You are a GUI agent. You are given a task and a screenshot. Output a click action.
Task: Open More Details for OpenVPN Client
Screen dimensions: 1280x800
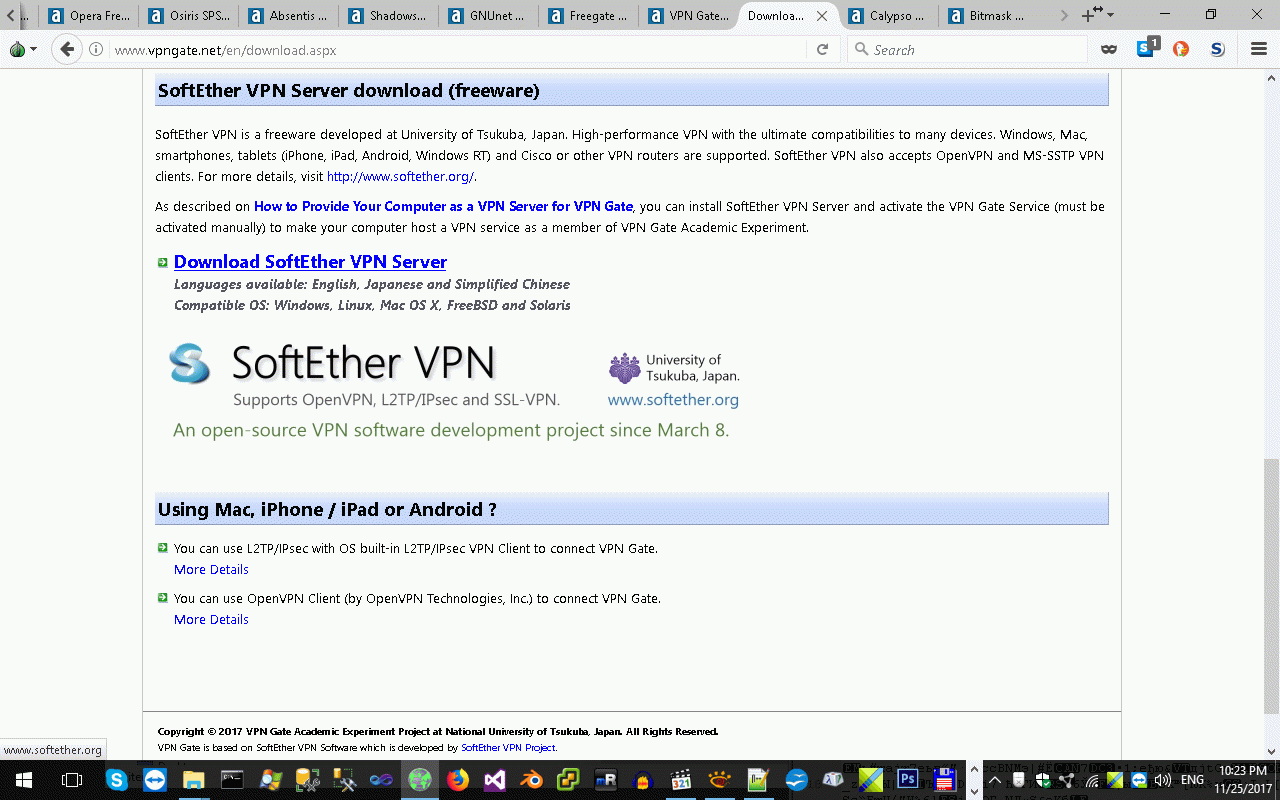coord(211,620)
